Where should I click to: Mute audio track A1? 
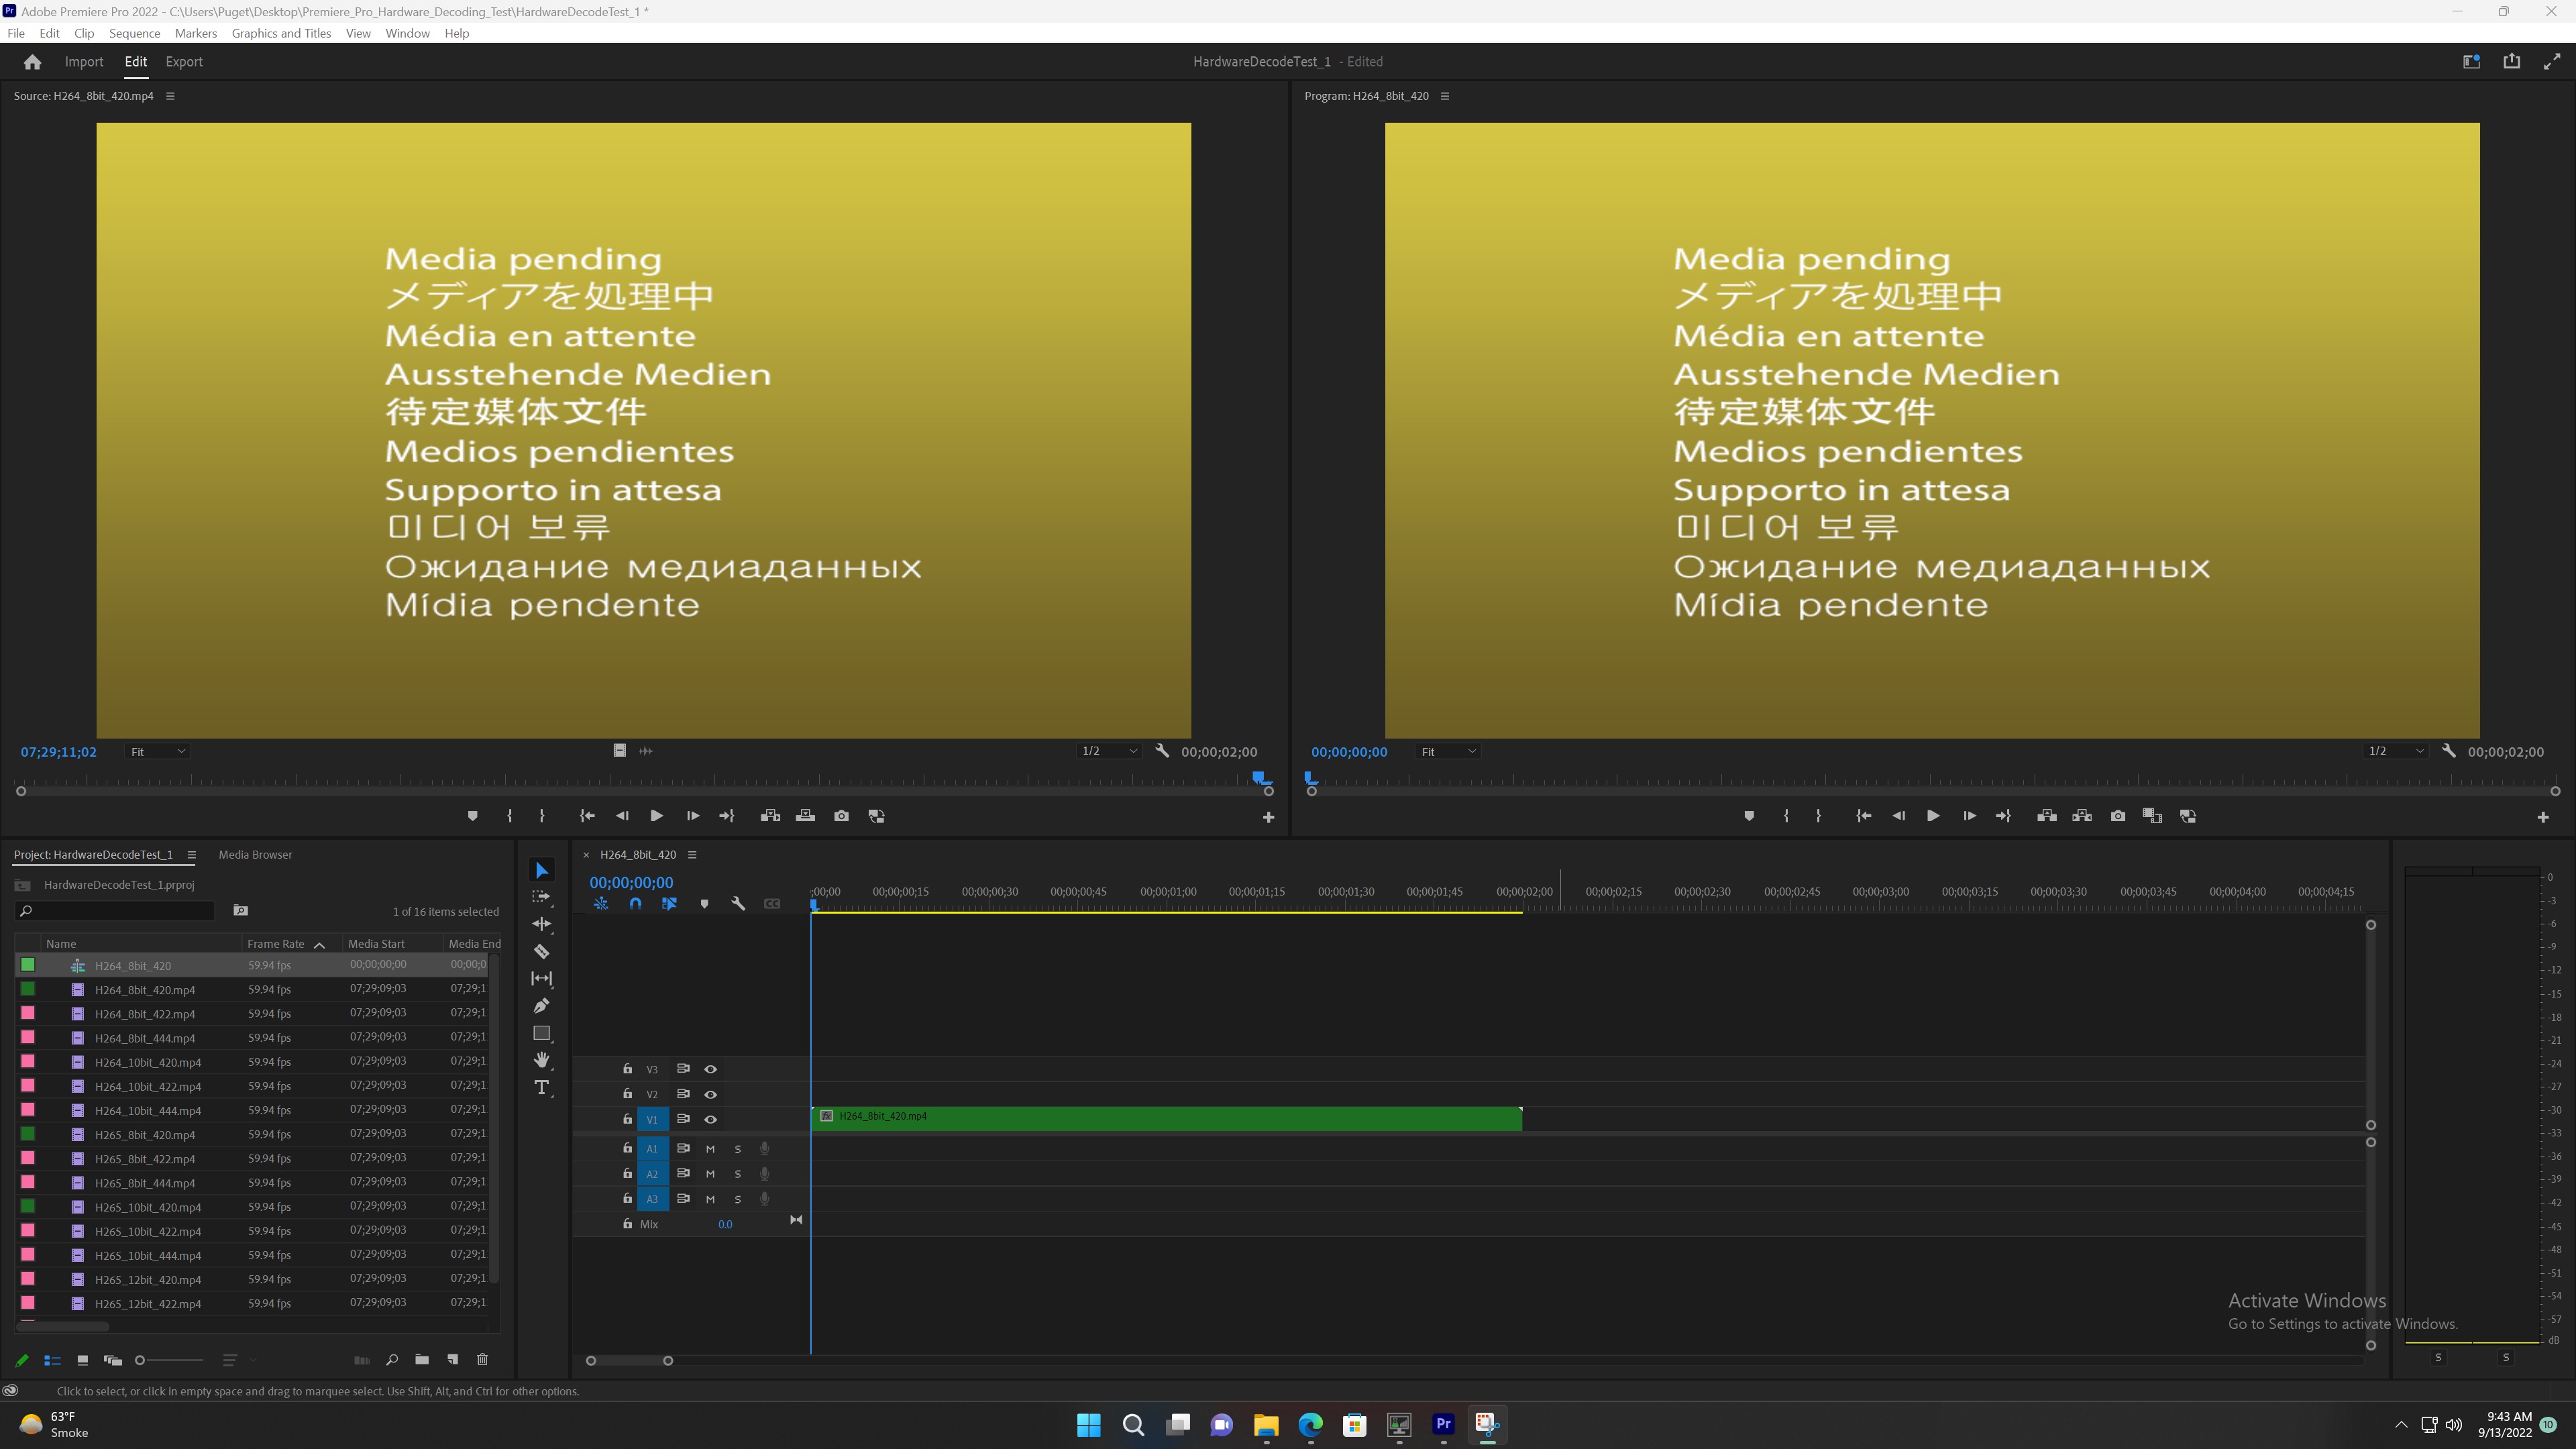click(710, 1148)
